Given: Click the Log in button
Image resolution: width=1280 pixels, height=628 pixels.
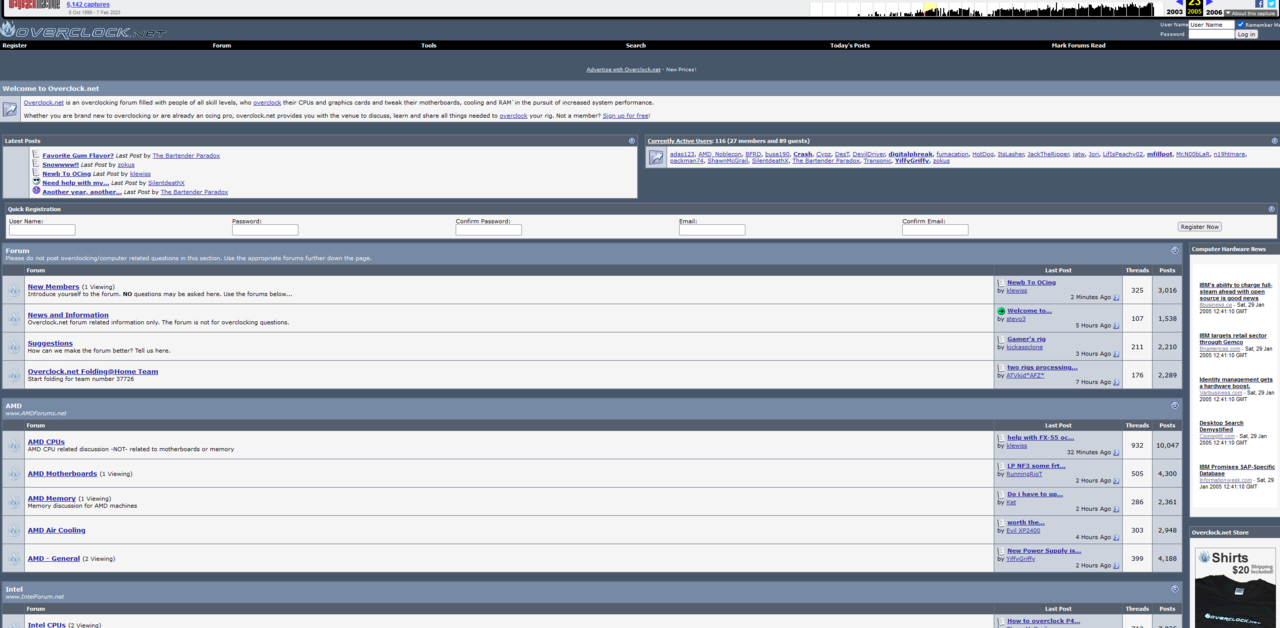Looking at the screenshot, I should point(1246,34).
